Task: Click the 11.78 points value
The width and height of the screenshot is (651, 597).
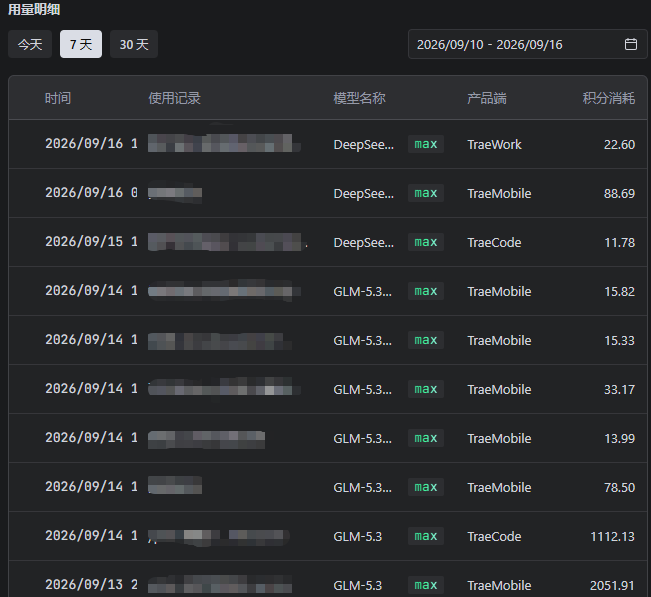Action: pyautogui.click(x=619, y=242)
